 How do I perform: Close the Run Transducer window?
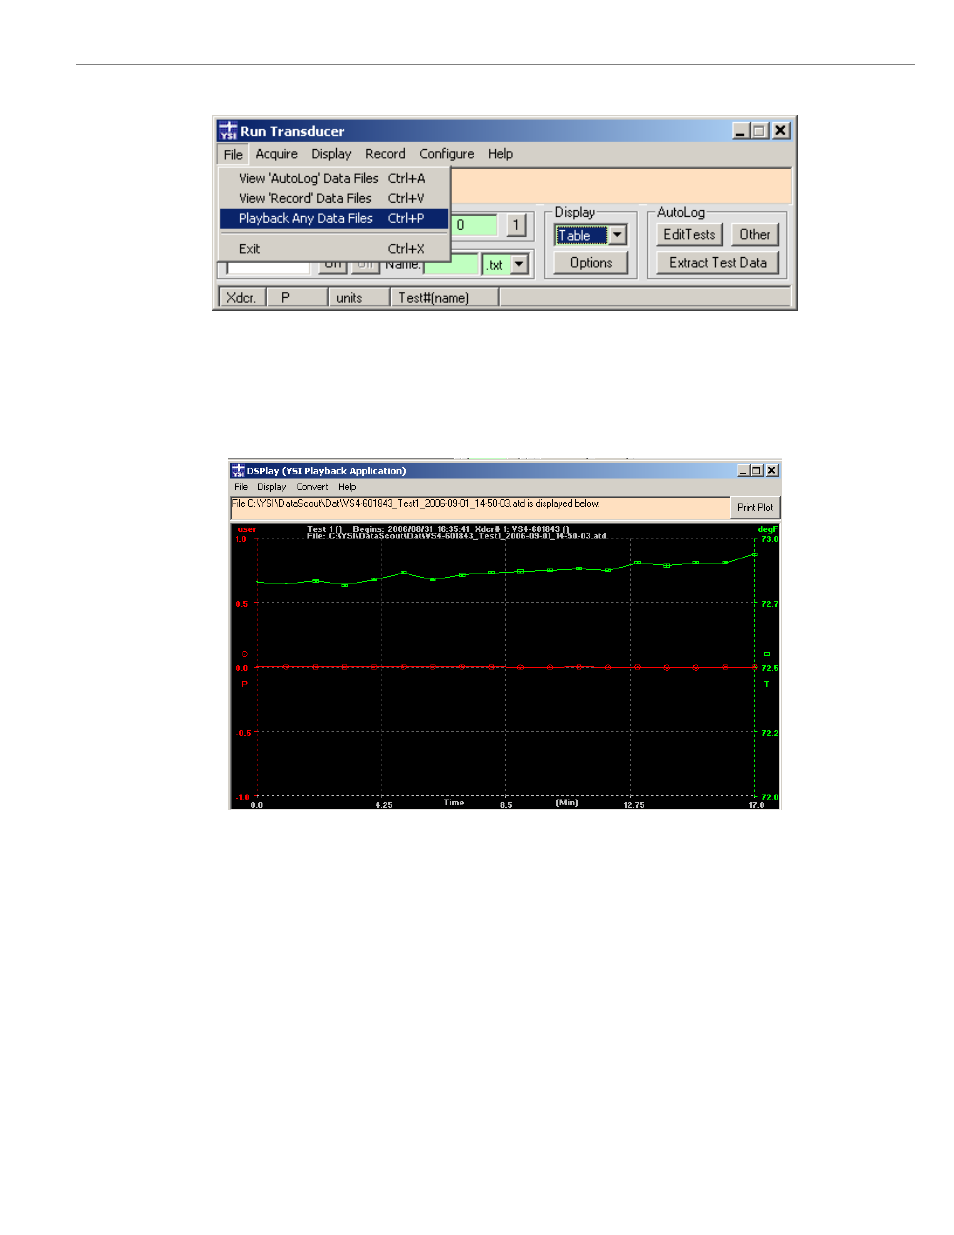tap(781, 131)
